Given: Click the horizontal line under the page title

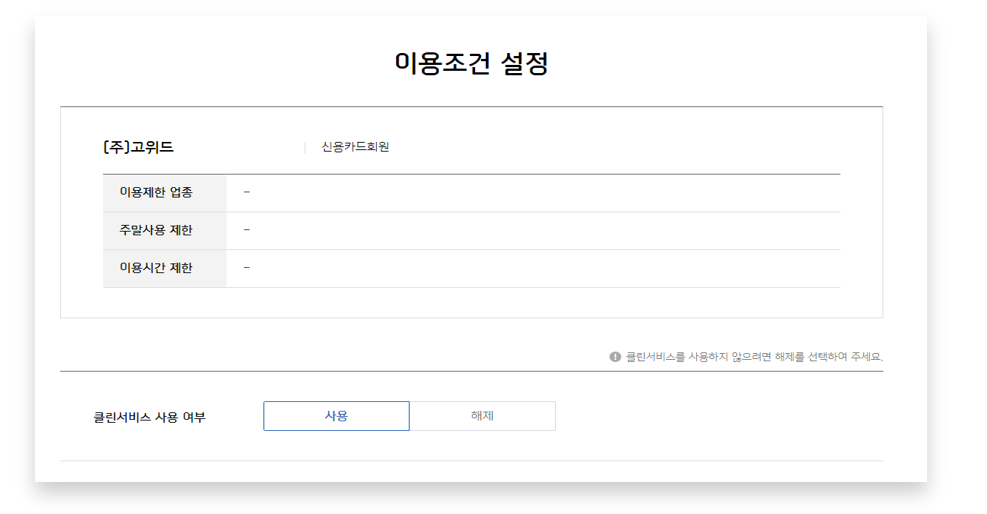Looking at the screenshot, I should 471,106.
